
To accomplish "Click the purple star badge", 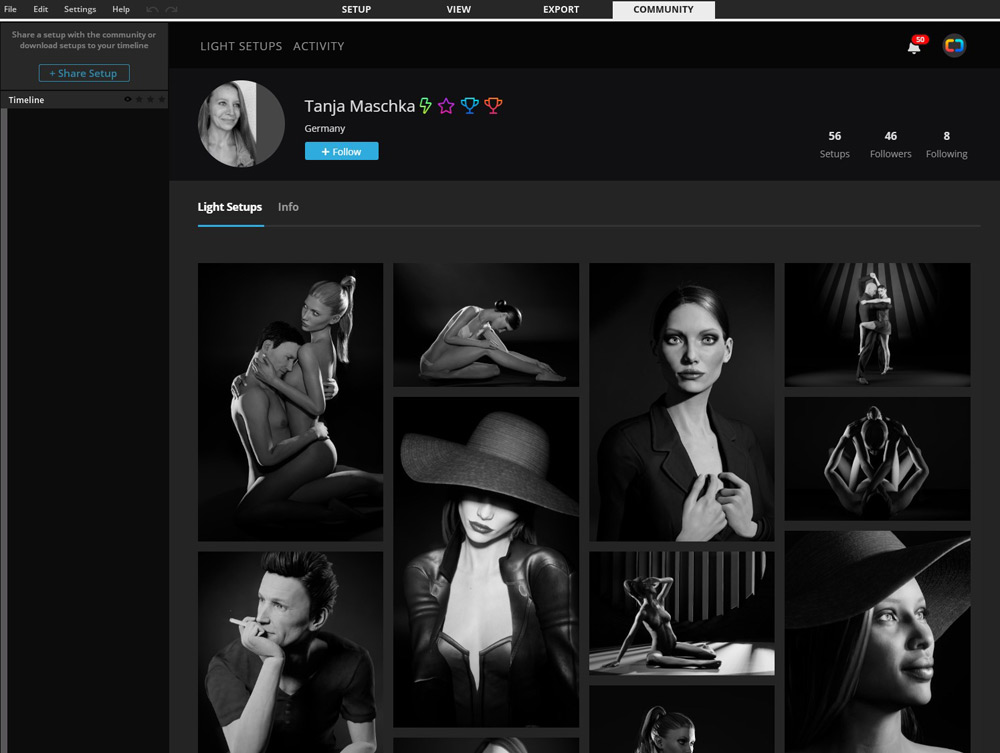I will (x=446, y=106).
